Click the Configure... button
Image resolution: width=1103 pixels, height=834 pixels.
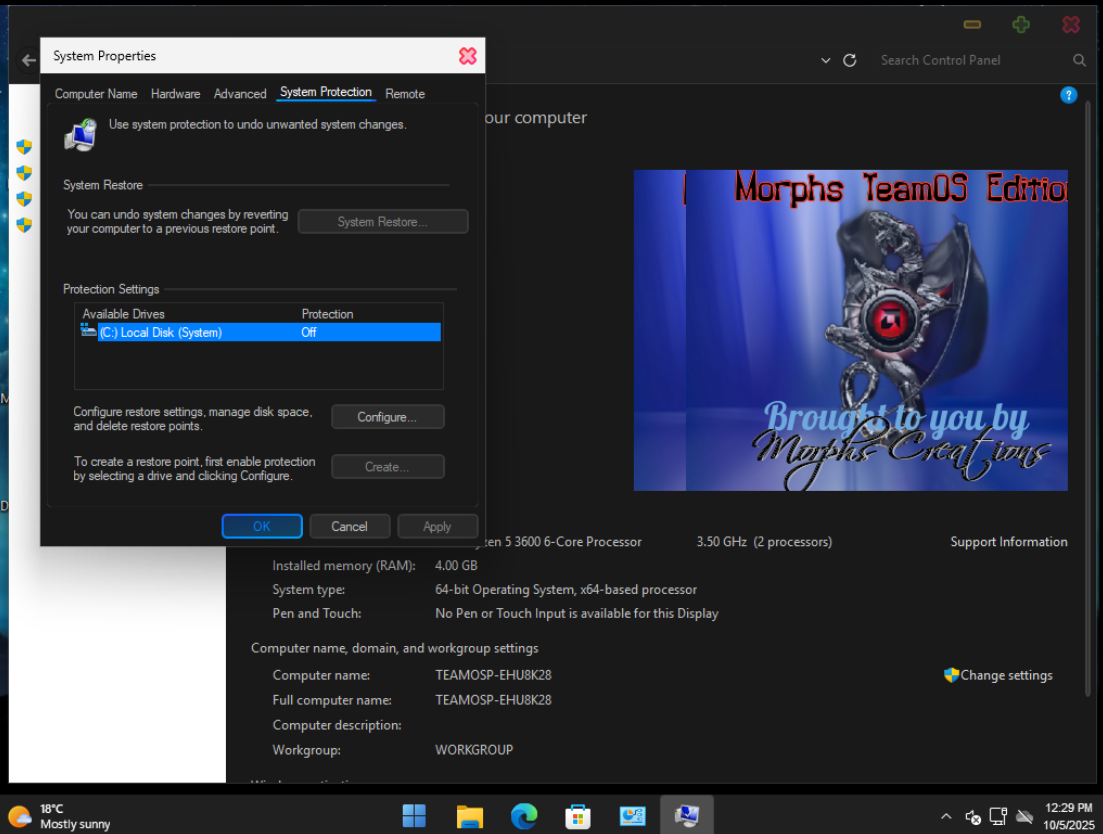(x=387, y=417)
